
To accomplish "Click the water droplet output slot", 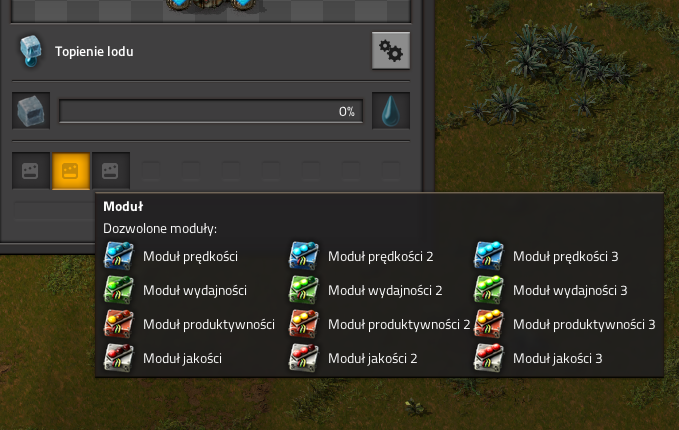I will (391, 110).
